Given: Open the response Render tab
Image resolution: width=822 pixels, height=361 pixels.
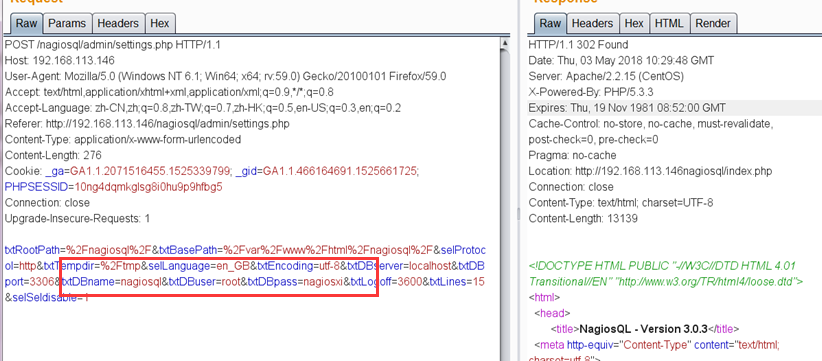Looking at the screenshot, I should click(712, 24).
